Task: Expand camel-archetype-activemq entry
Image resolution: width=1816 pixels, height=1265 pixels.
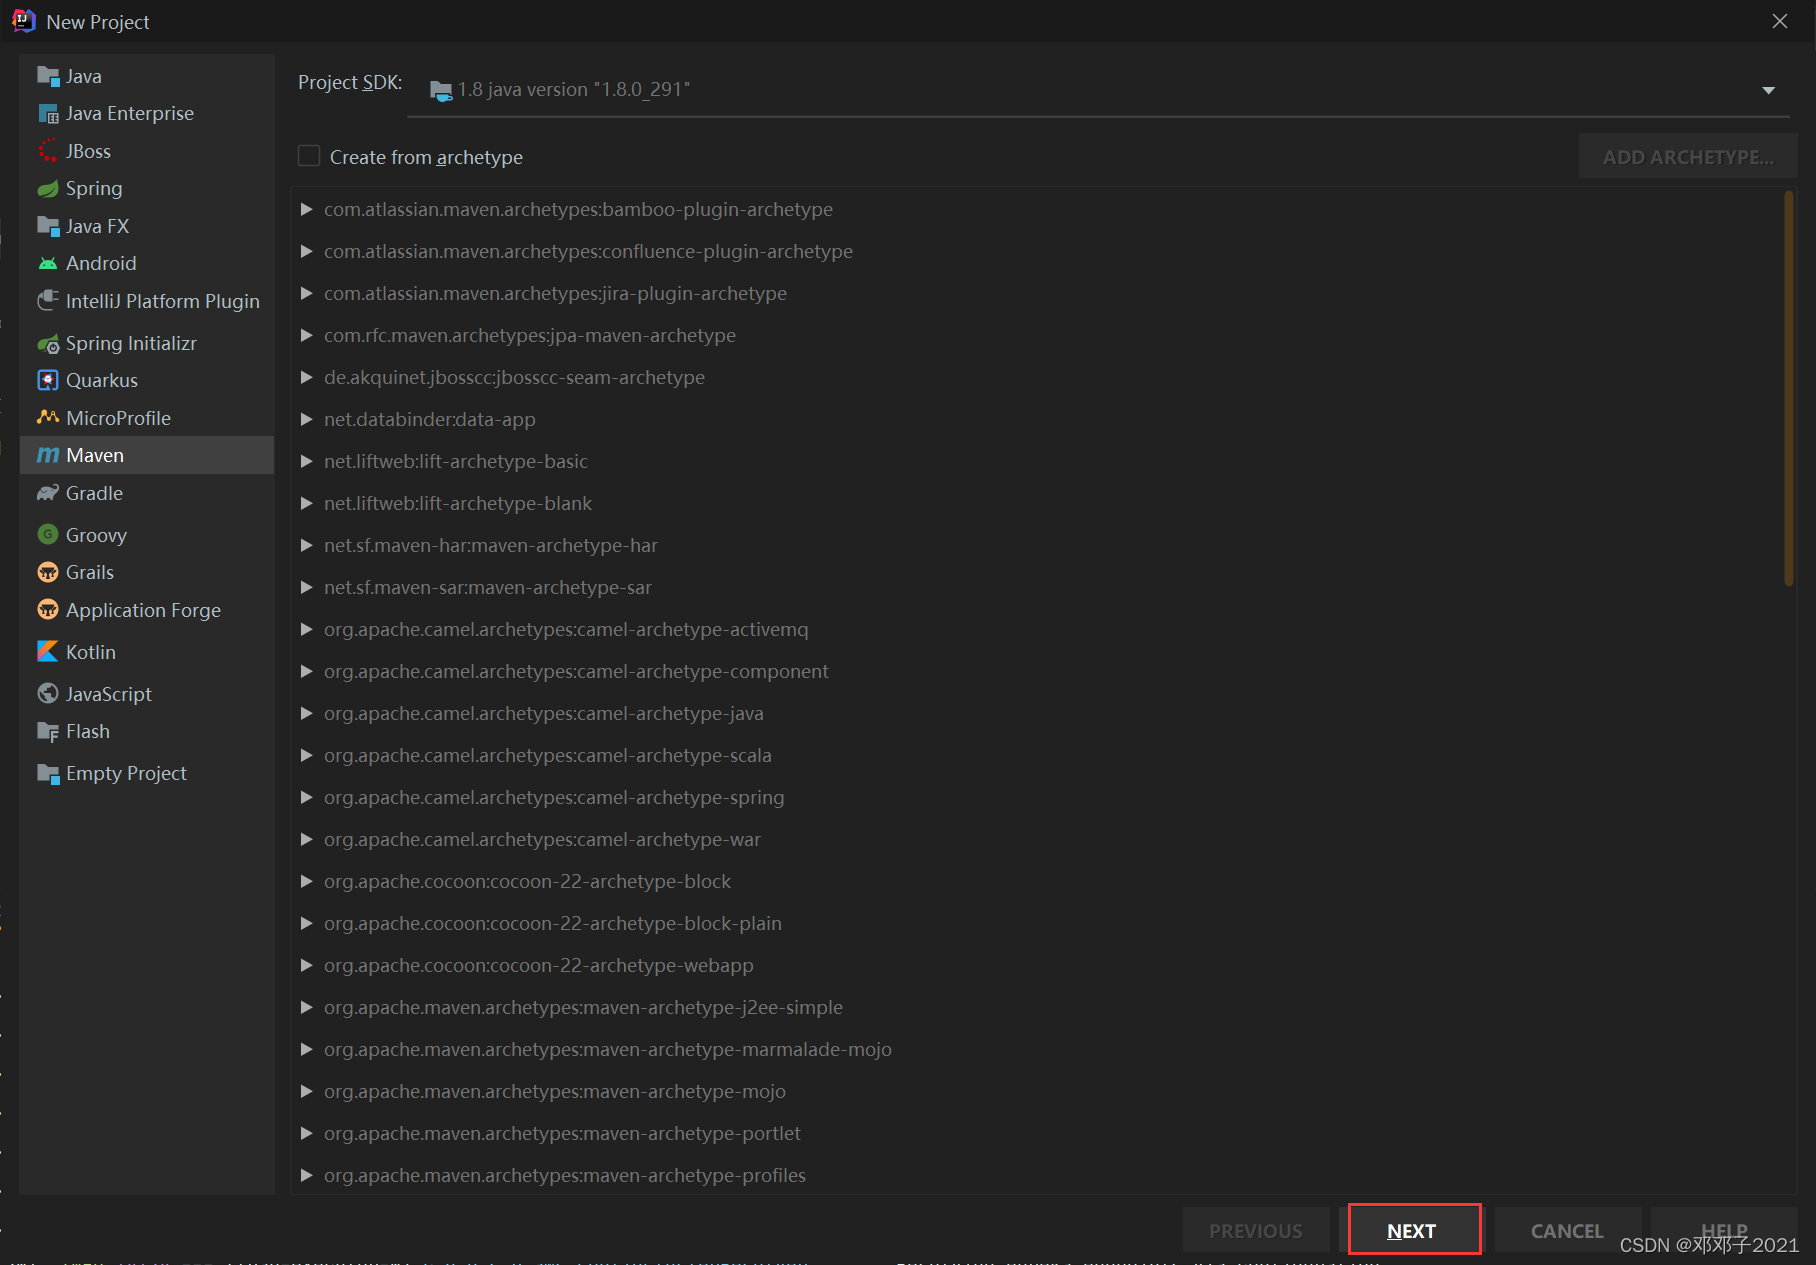Action: [308, 630]
